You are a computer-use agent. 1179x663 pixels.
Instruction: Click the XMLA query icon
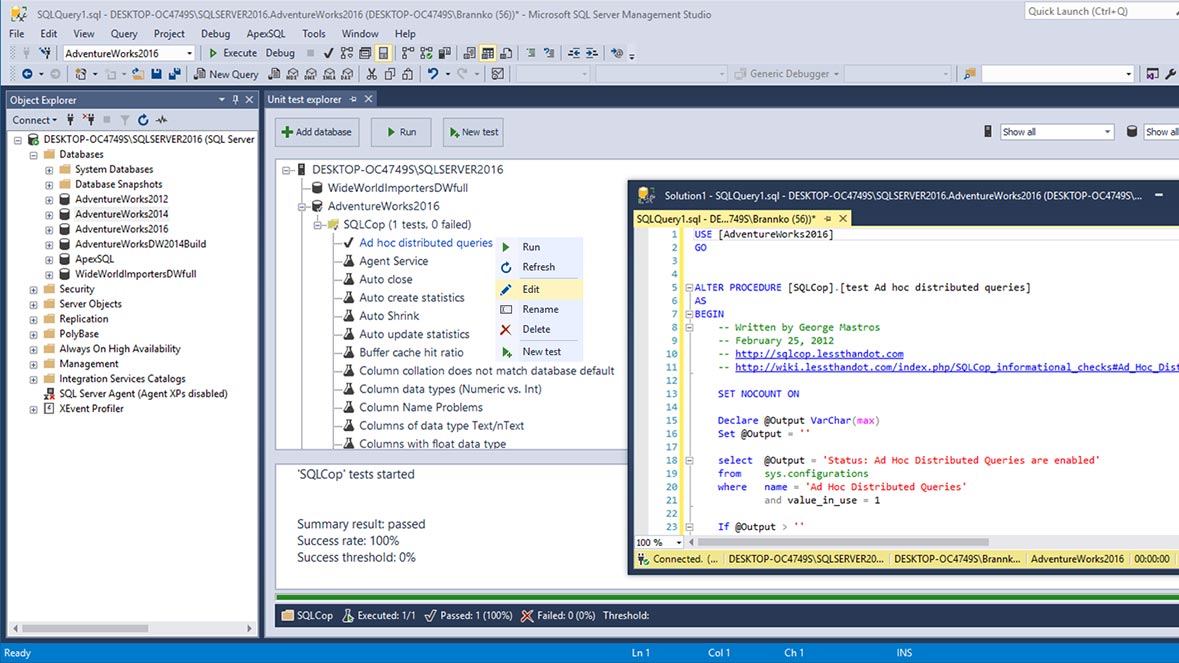[329, 74]
